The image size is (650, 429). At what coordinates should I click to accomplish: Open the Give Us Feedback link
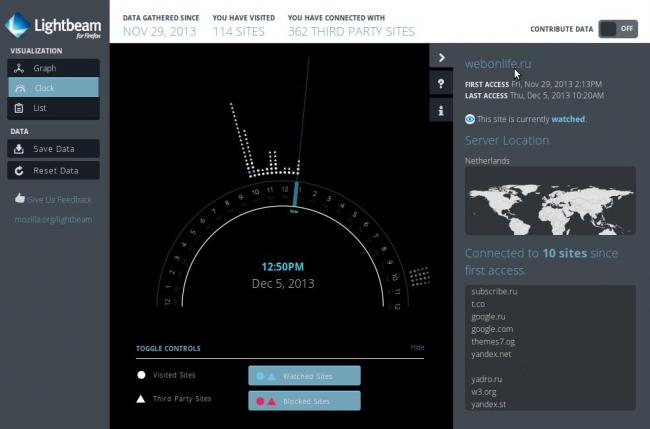[59, 199]
